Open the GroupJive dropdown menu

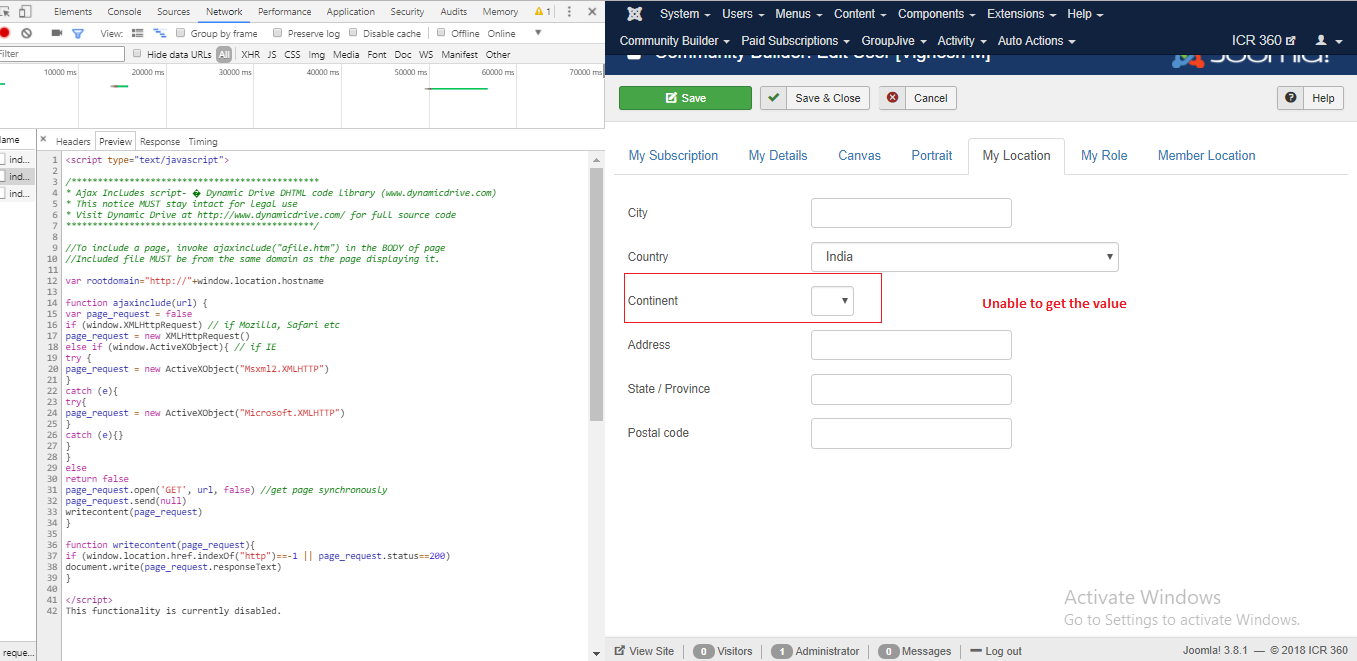(x=895, y=41)
